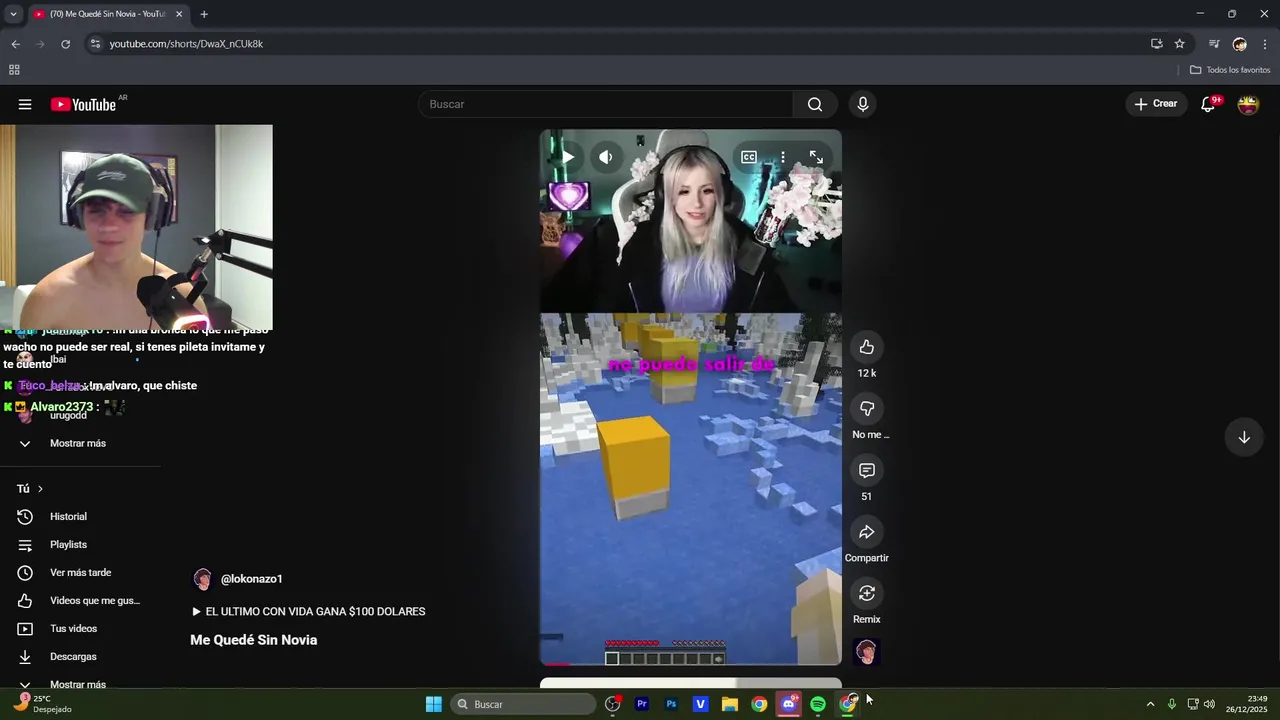Open Ver más tarde in sidebar
This screenshot has height=720, width=1280.
[x=80, y=573]
